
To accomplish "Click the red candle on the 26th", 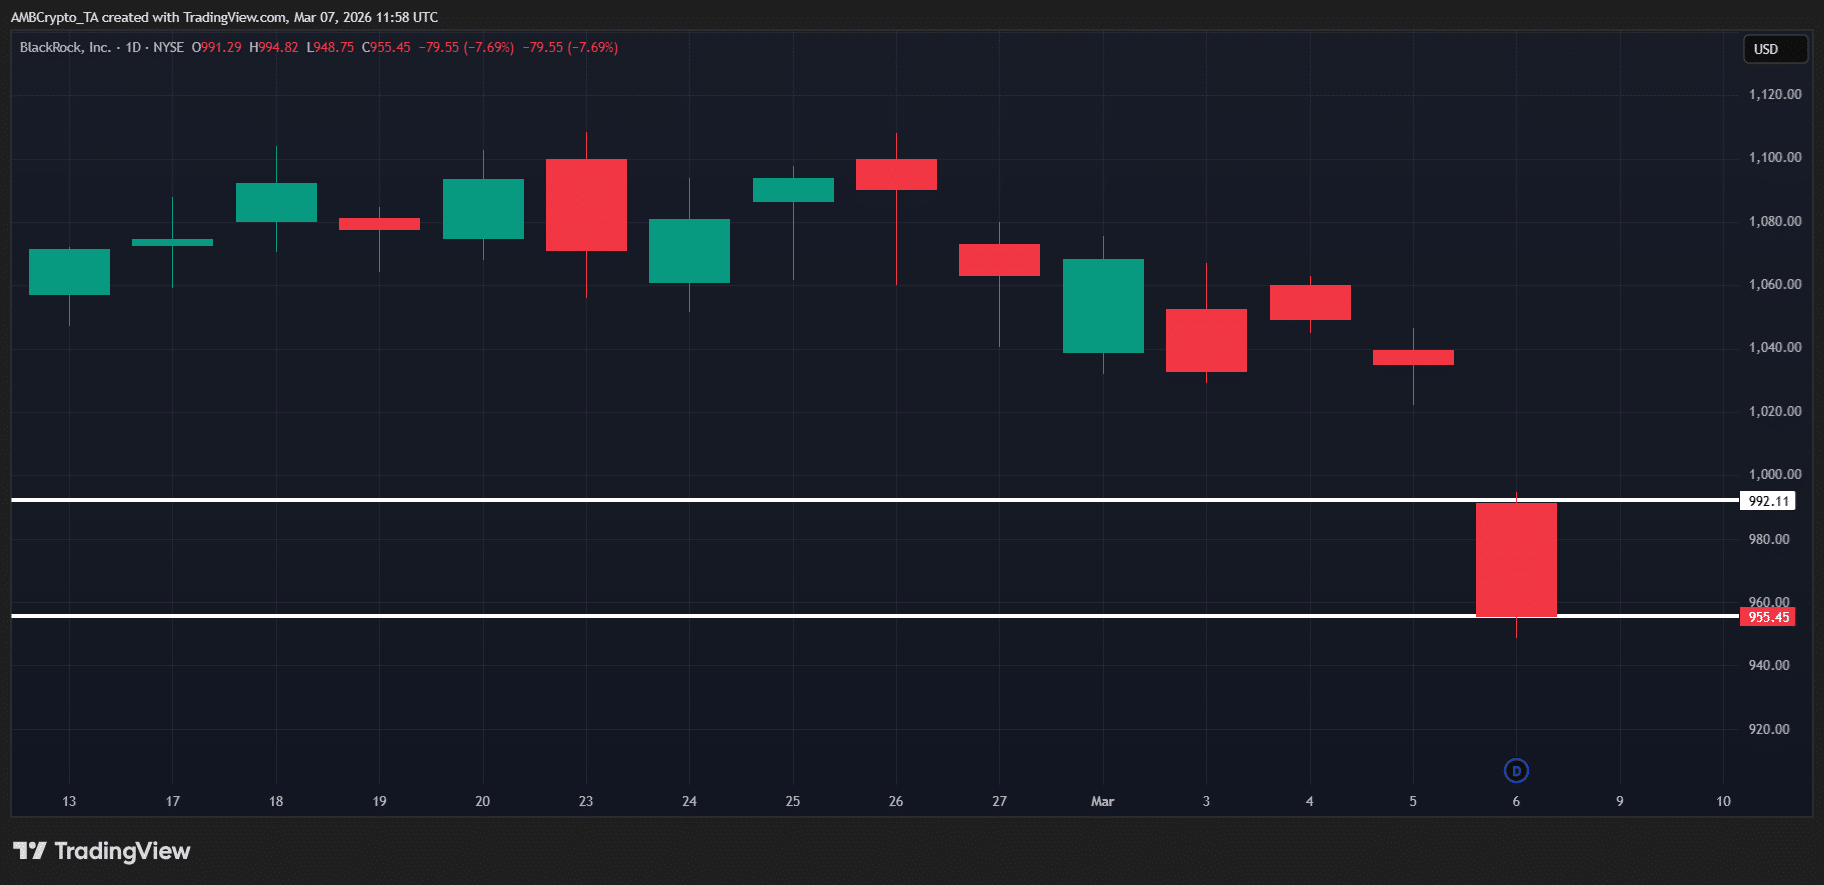I will click(896, 174).
